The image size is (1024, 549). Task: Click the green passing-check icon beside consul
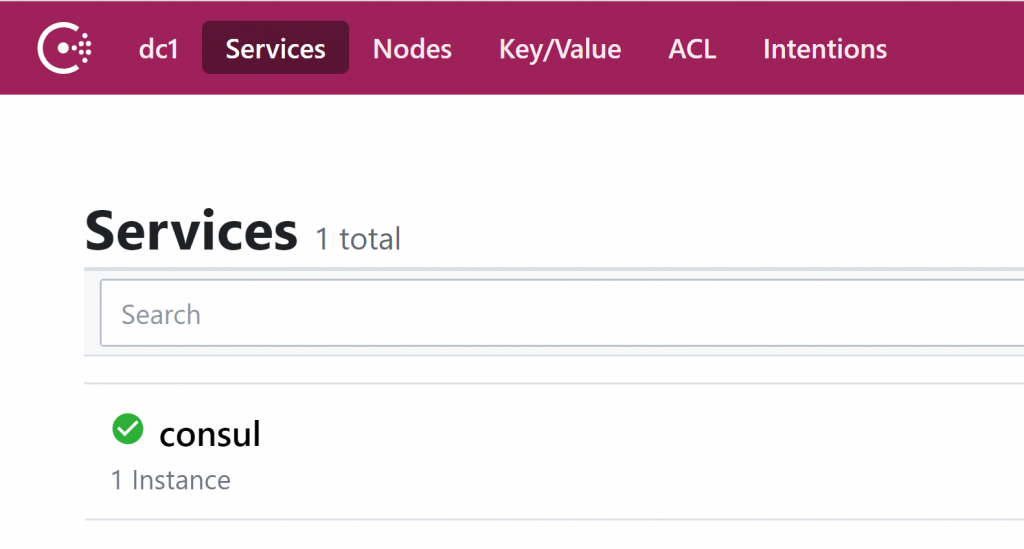click(x=127, y=430)
